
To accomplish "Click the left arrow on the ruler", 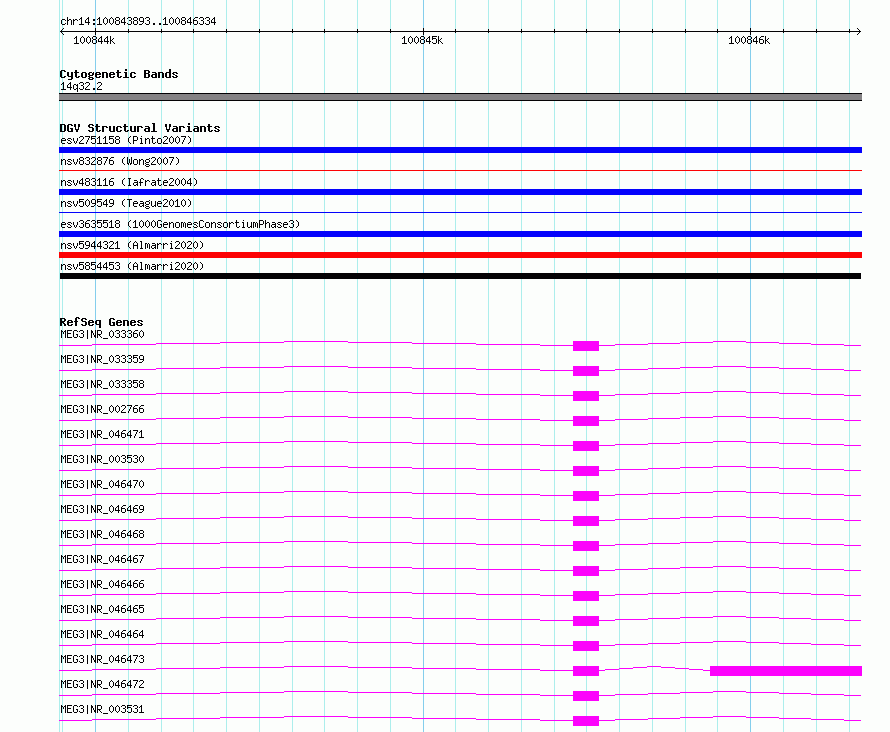I will coord(62,31).
